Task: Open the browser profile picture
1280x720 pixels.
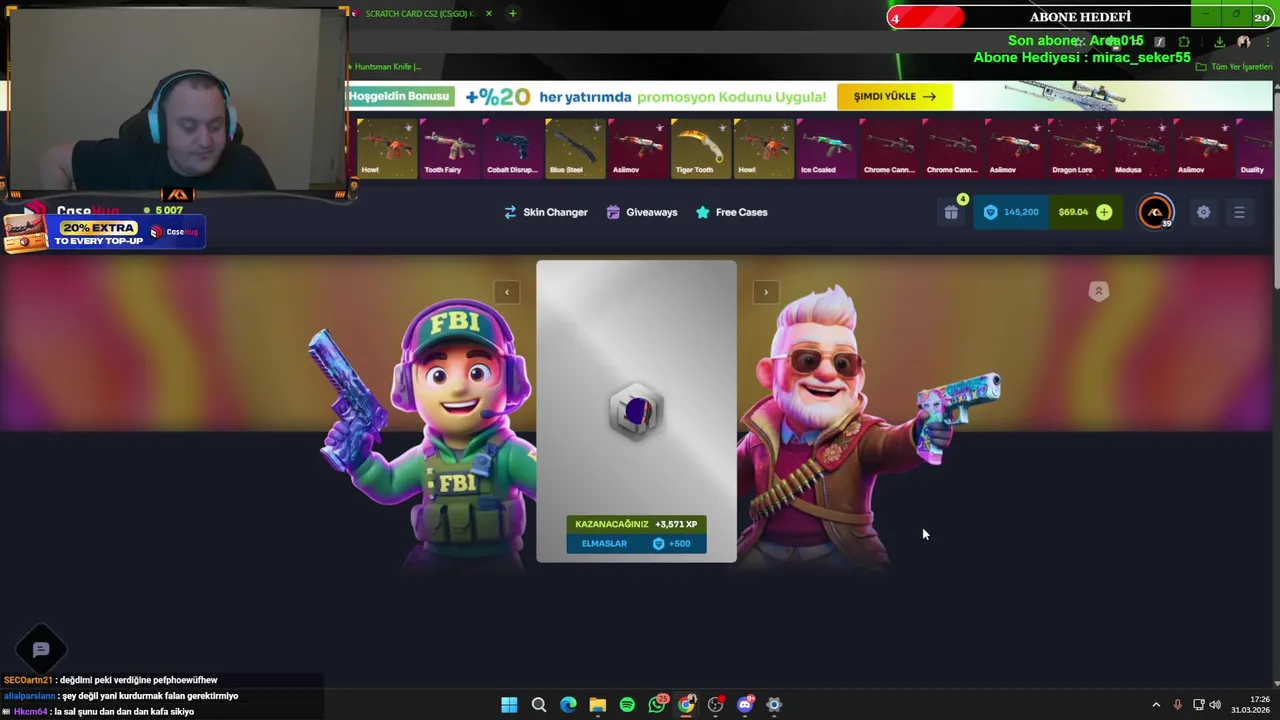Action: (x=1244, y=42)
